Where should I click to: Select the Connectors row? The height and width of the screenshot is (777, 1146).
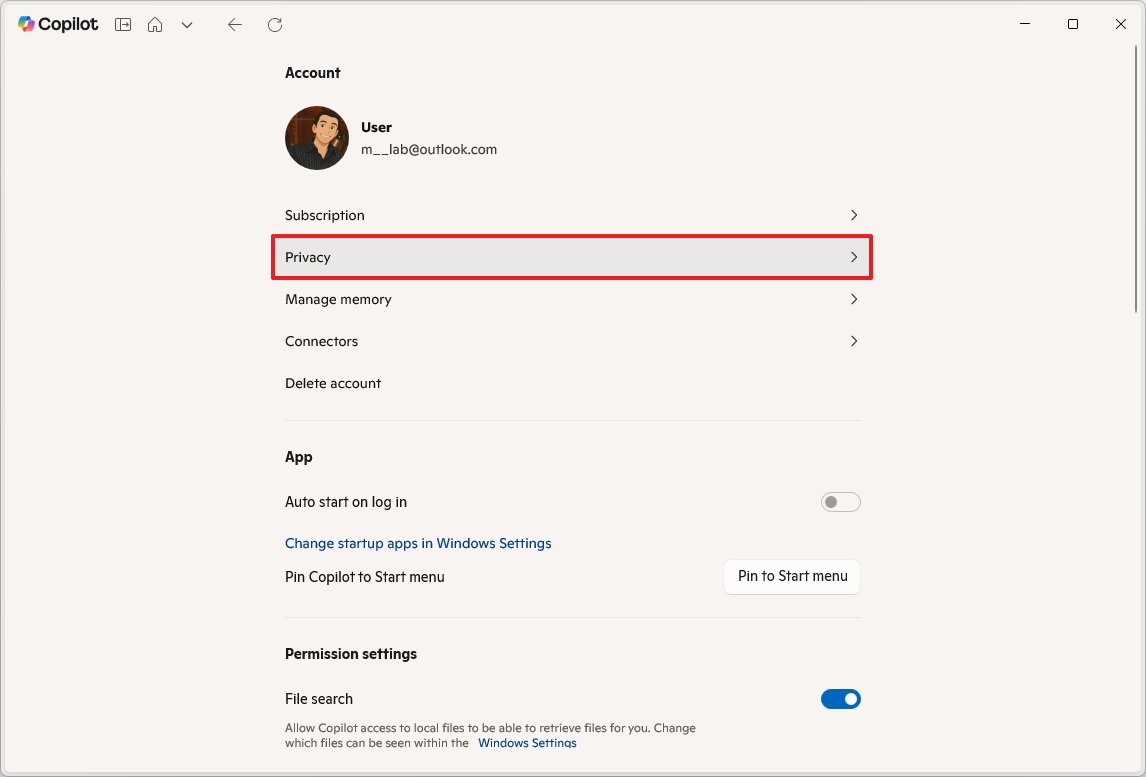[x=571, y=341]
